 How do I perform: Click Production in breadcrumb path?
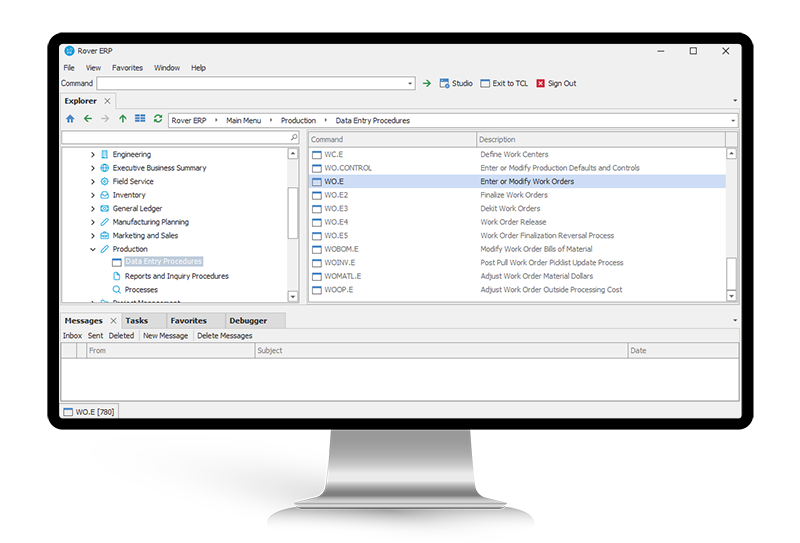coord(298,121)
